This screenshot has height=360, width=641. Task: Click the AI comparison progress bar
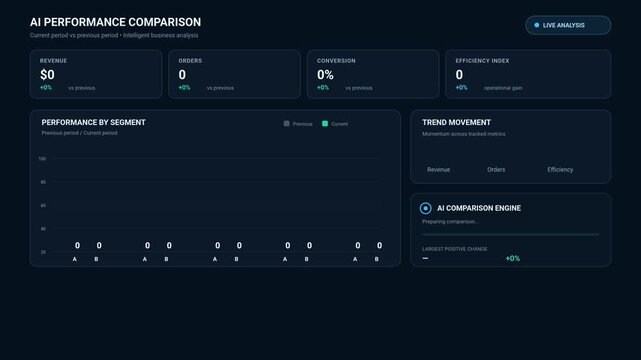click(511, 235)
